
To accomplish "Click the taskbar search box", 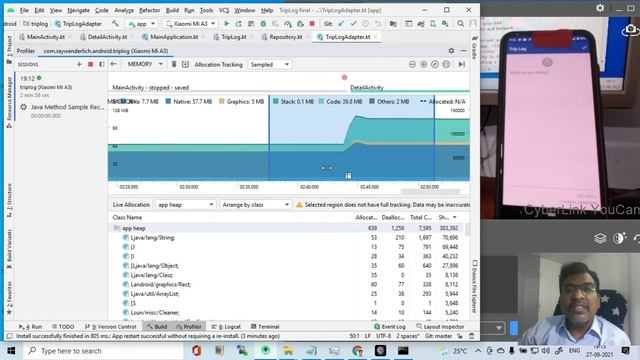I will point(104,351).
